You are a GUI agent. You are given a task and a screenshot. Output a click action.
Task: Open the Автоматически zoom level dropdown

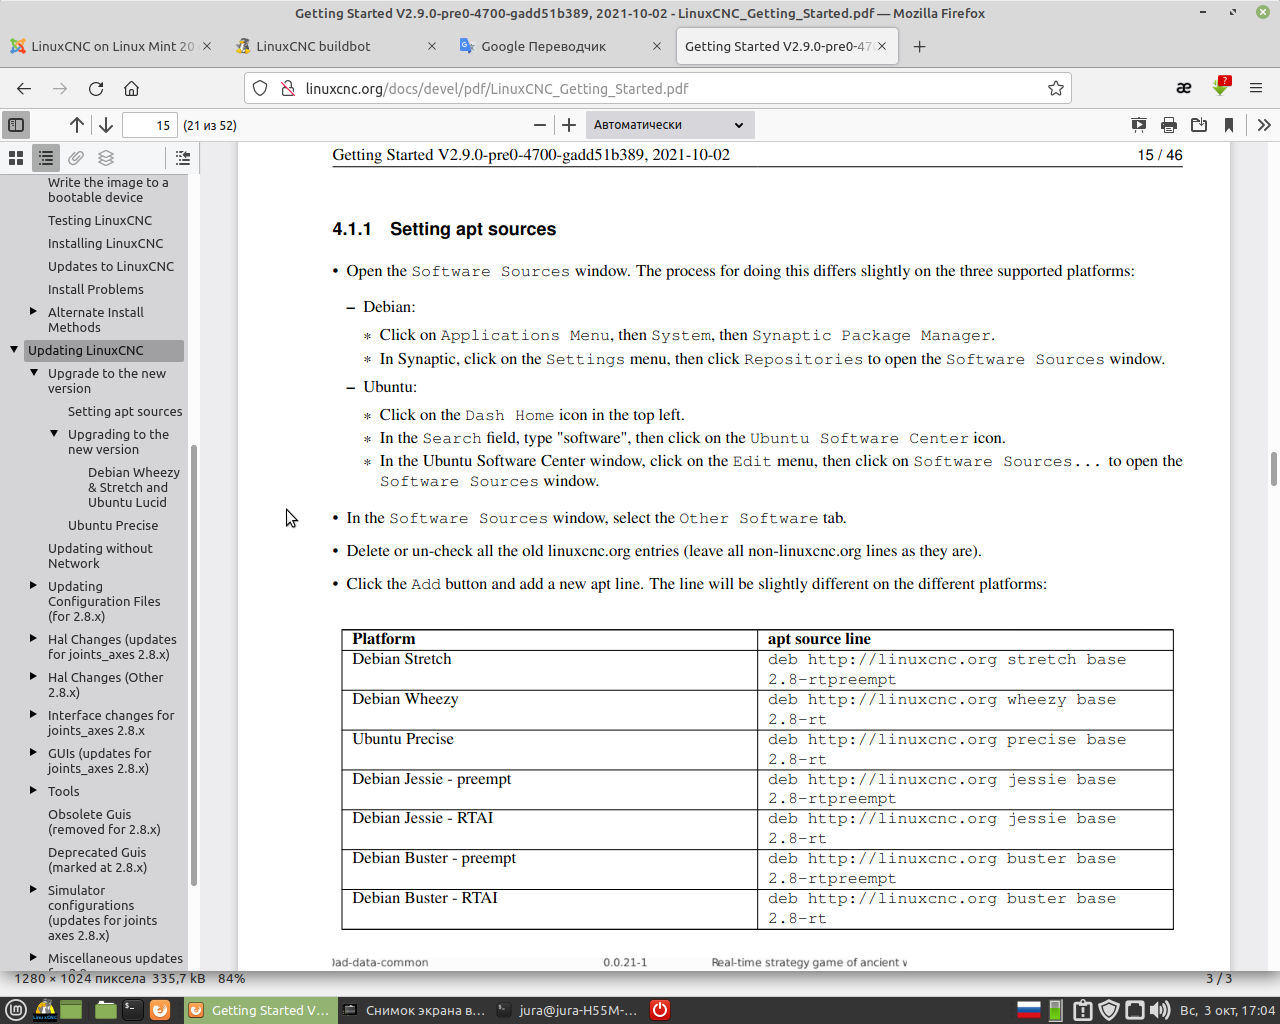pyautogui.click(x=669, y=125)
